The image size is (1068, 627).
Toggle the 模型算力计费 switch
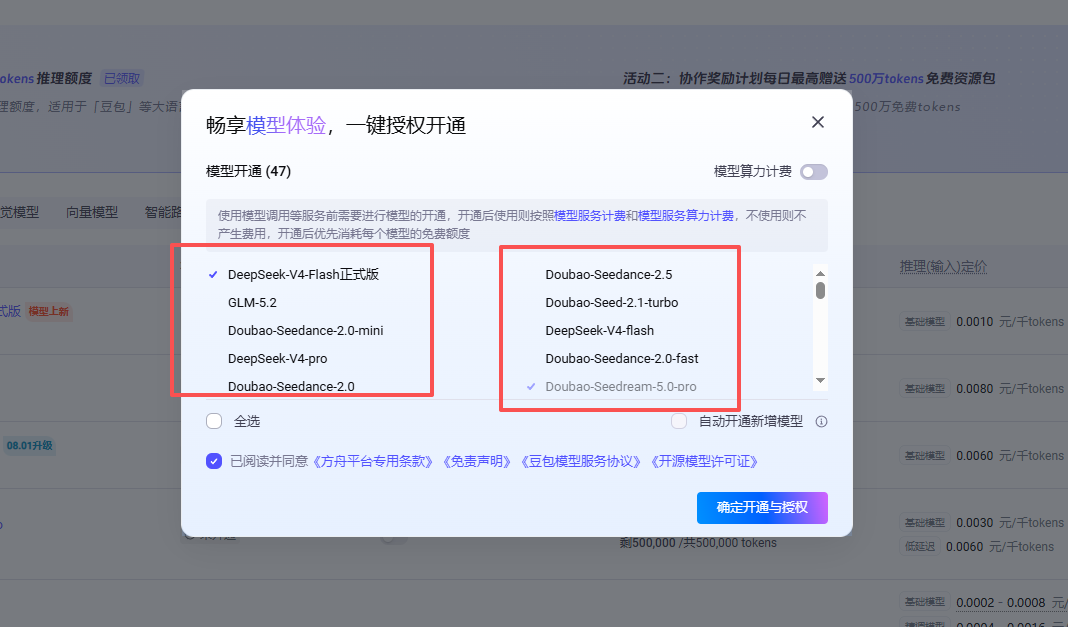pos(814,172)
